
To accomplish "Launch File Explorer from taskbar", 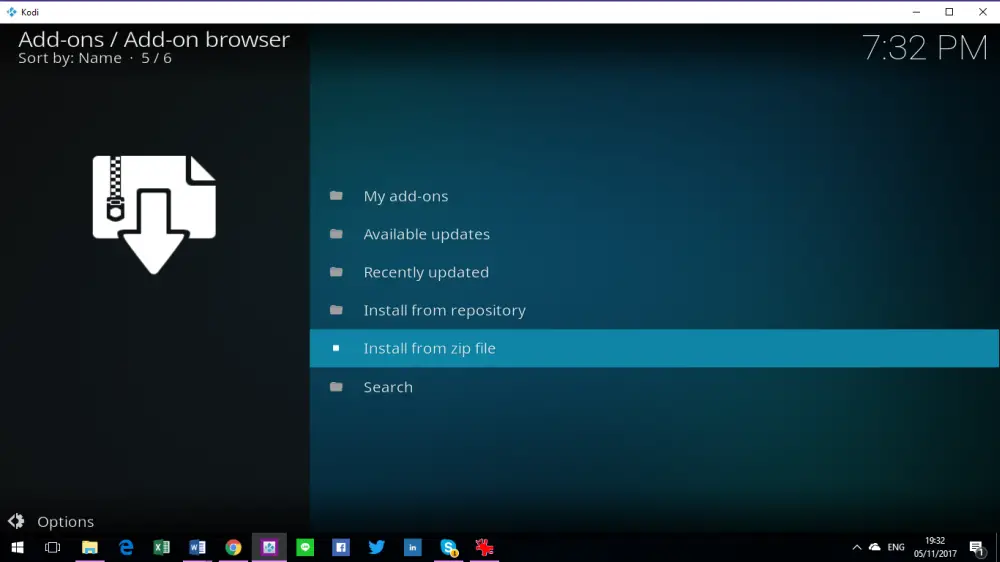I will point(89,547).
